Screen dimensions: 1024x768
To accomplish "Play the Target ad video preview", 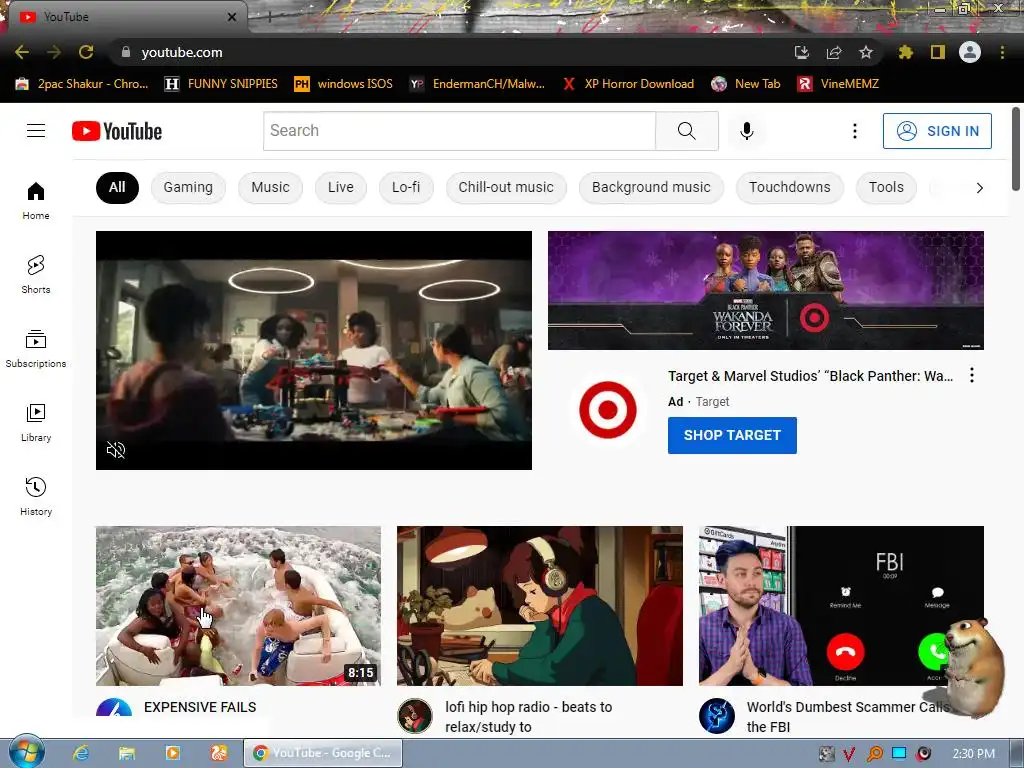I will tap(314, 350).
